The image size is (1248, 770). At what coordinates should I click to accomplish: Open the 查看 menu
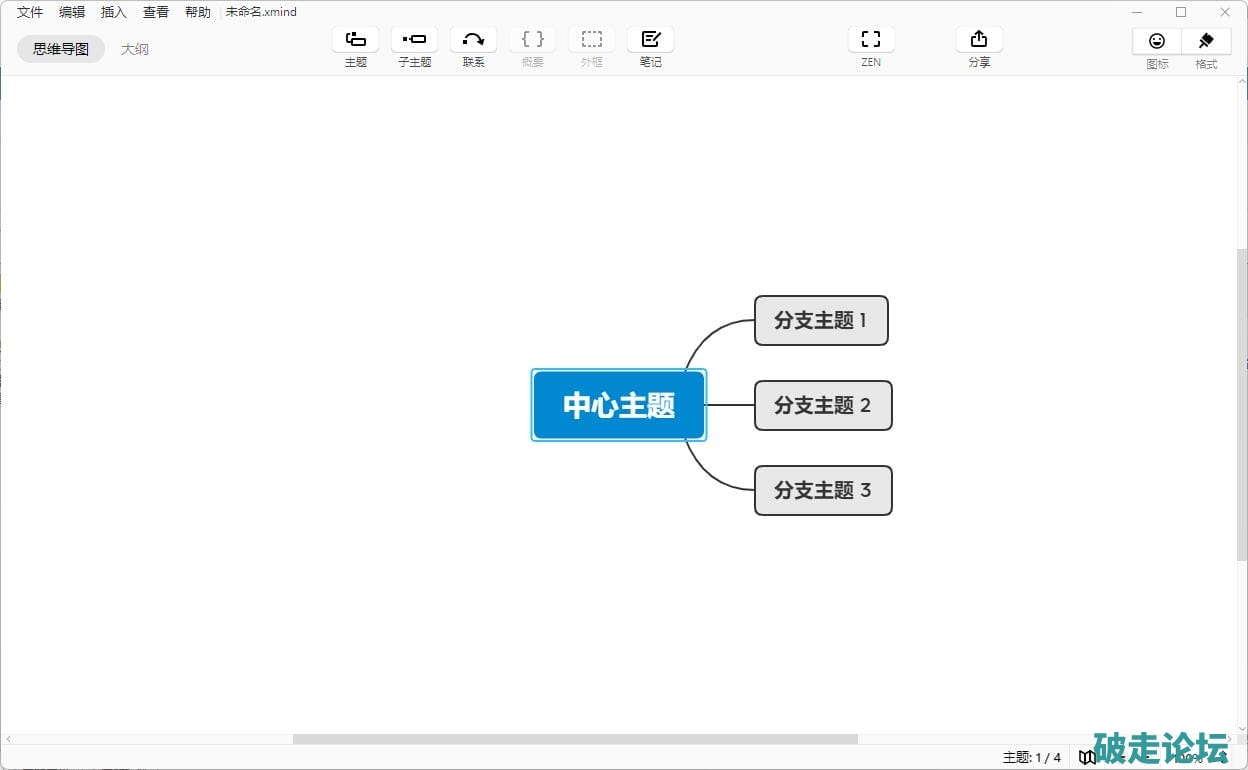pyautogui.click(x=156, y=12)
